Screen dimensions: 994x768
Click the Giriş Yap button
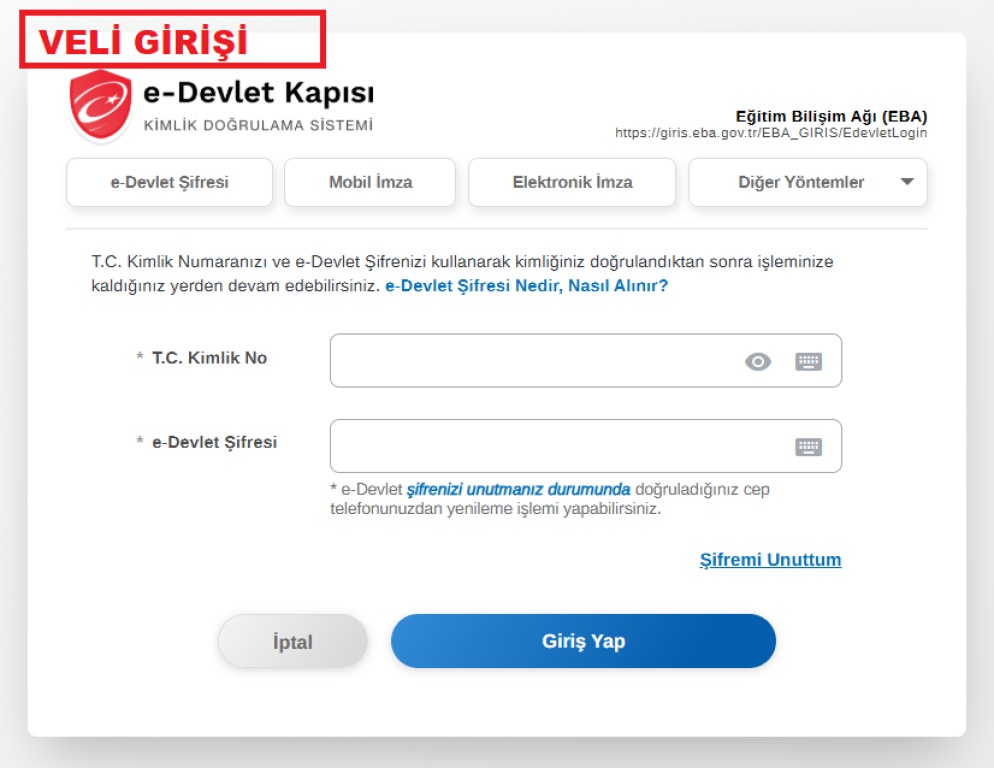583,641
